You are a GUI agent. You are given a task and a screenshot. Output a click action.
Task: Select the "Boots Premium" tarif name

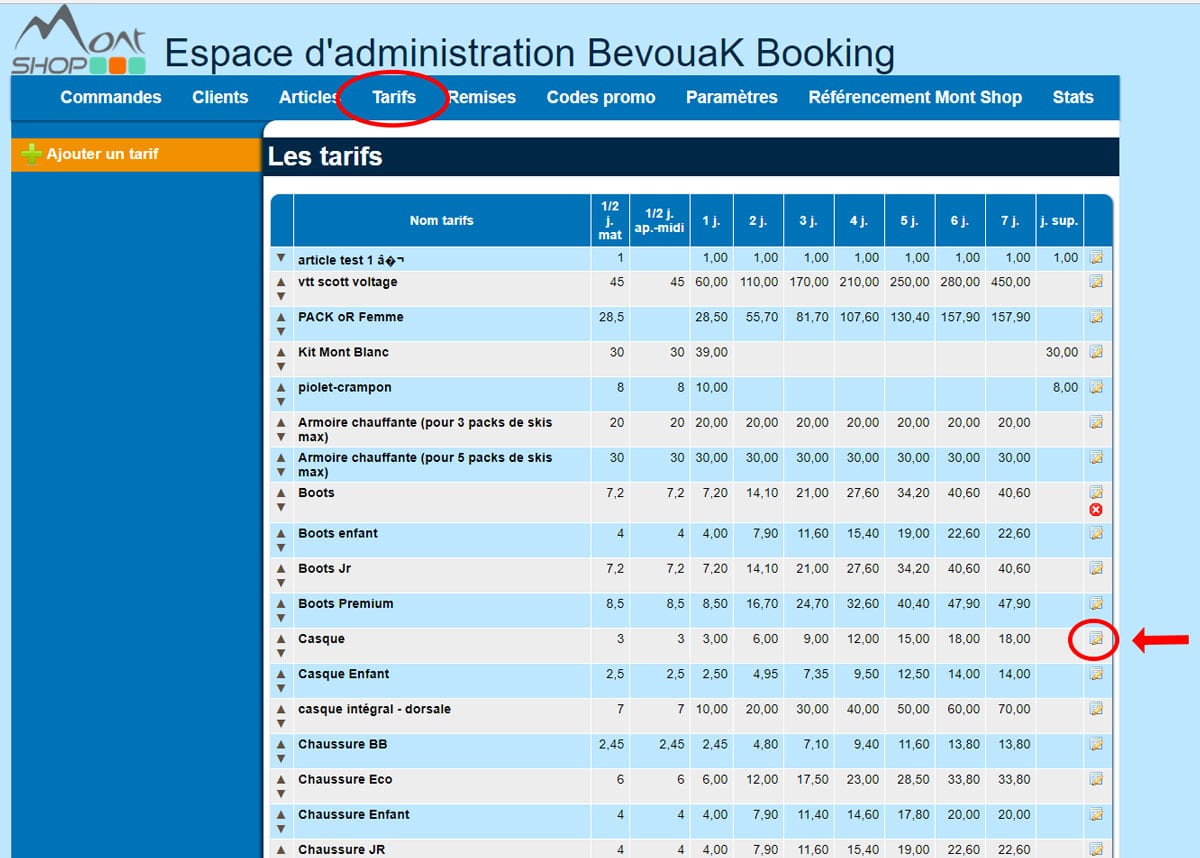tap(346, 604)
